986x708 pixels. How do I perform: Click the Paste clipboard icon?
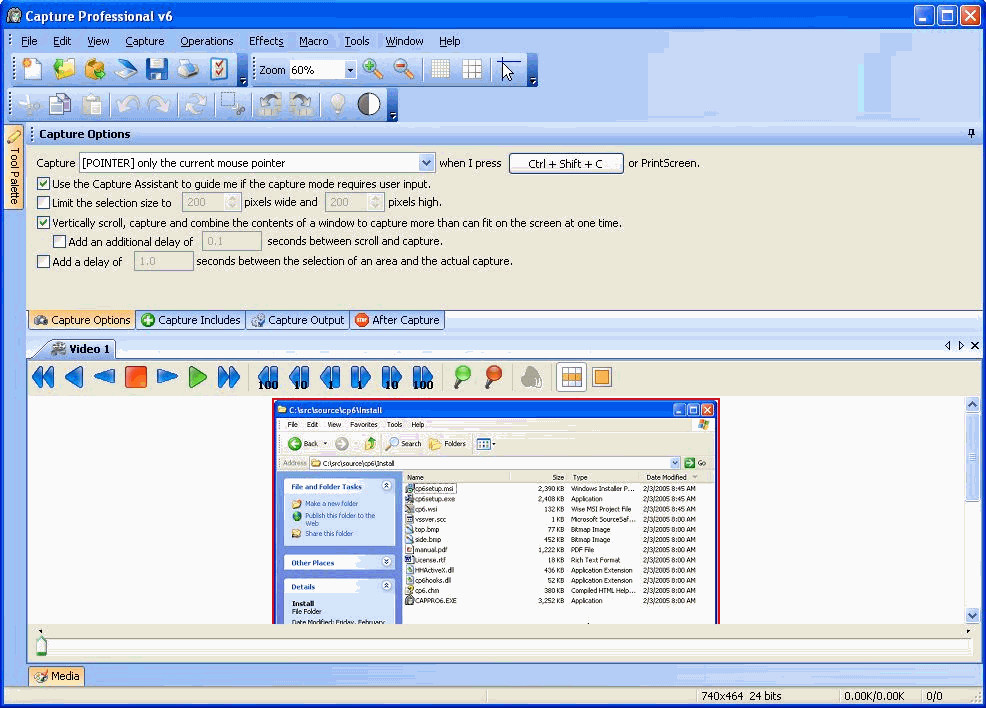click(x=92, y=104)
